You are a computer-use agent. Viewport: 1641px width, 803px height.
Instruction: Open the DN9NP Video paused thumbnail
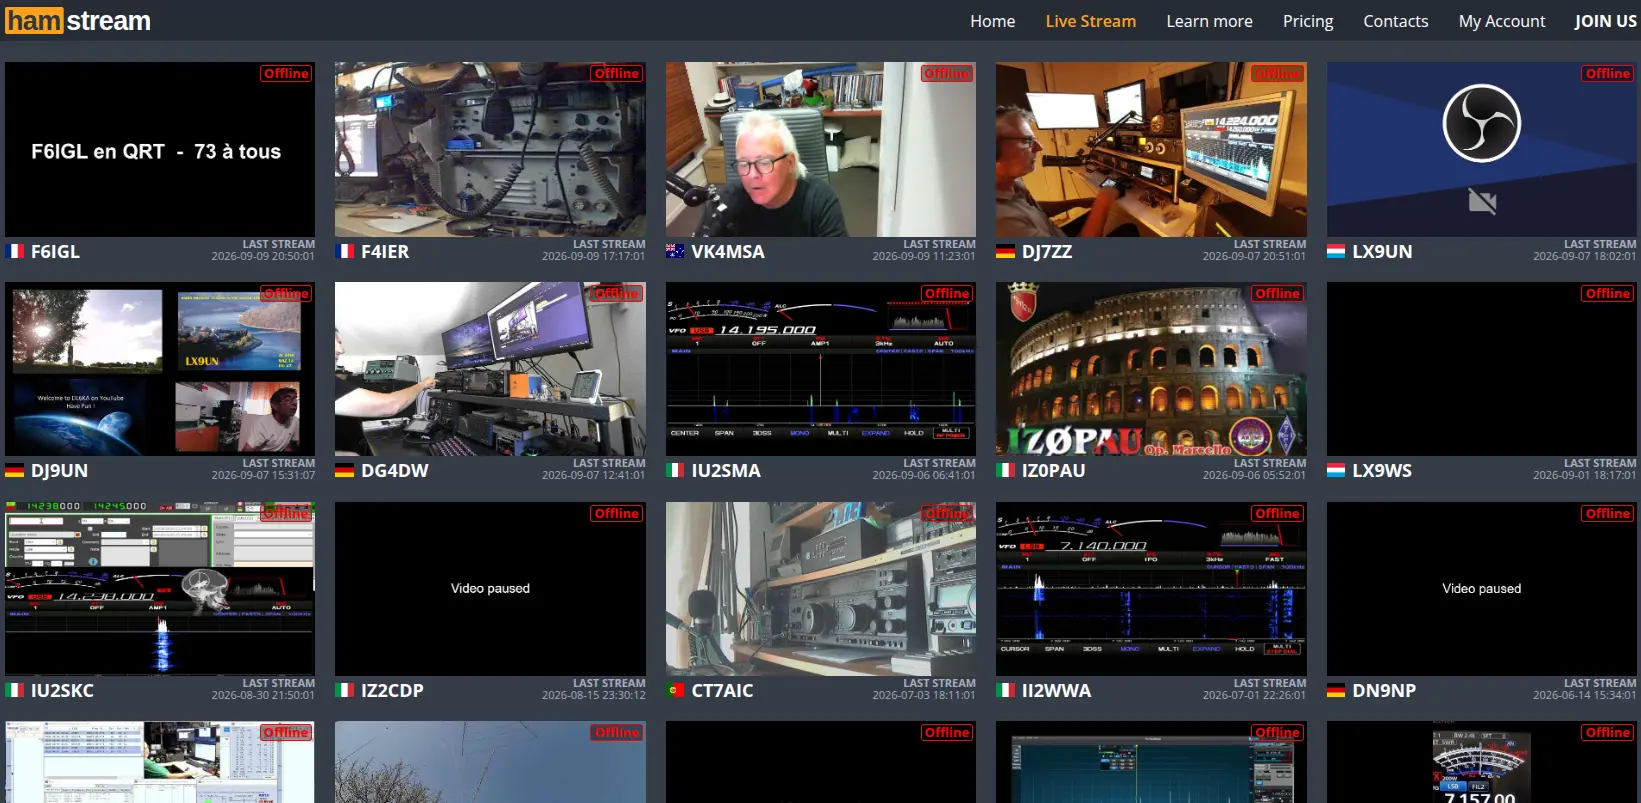pyautogui.click(x=1481, y=589)
